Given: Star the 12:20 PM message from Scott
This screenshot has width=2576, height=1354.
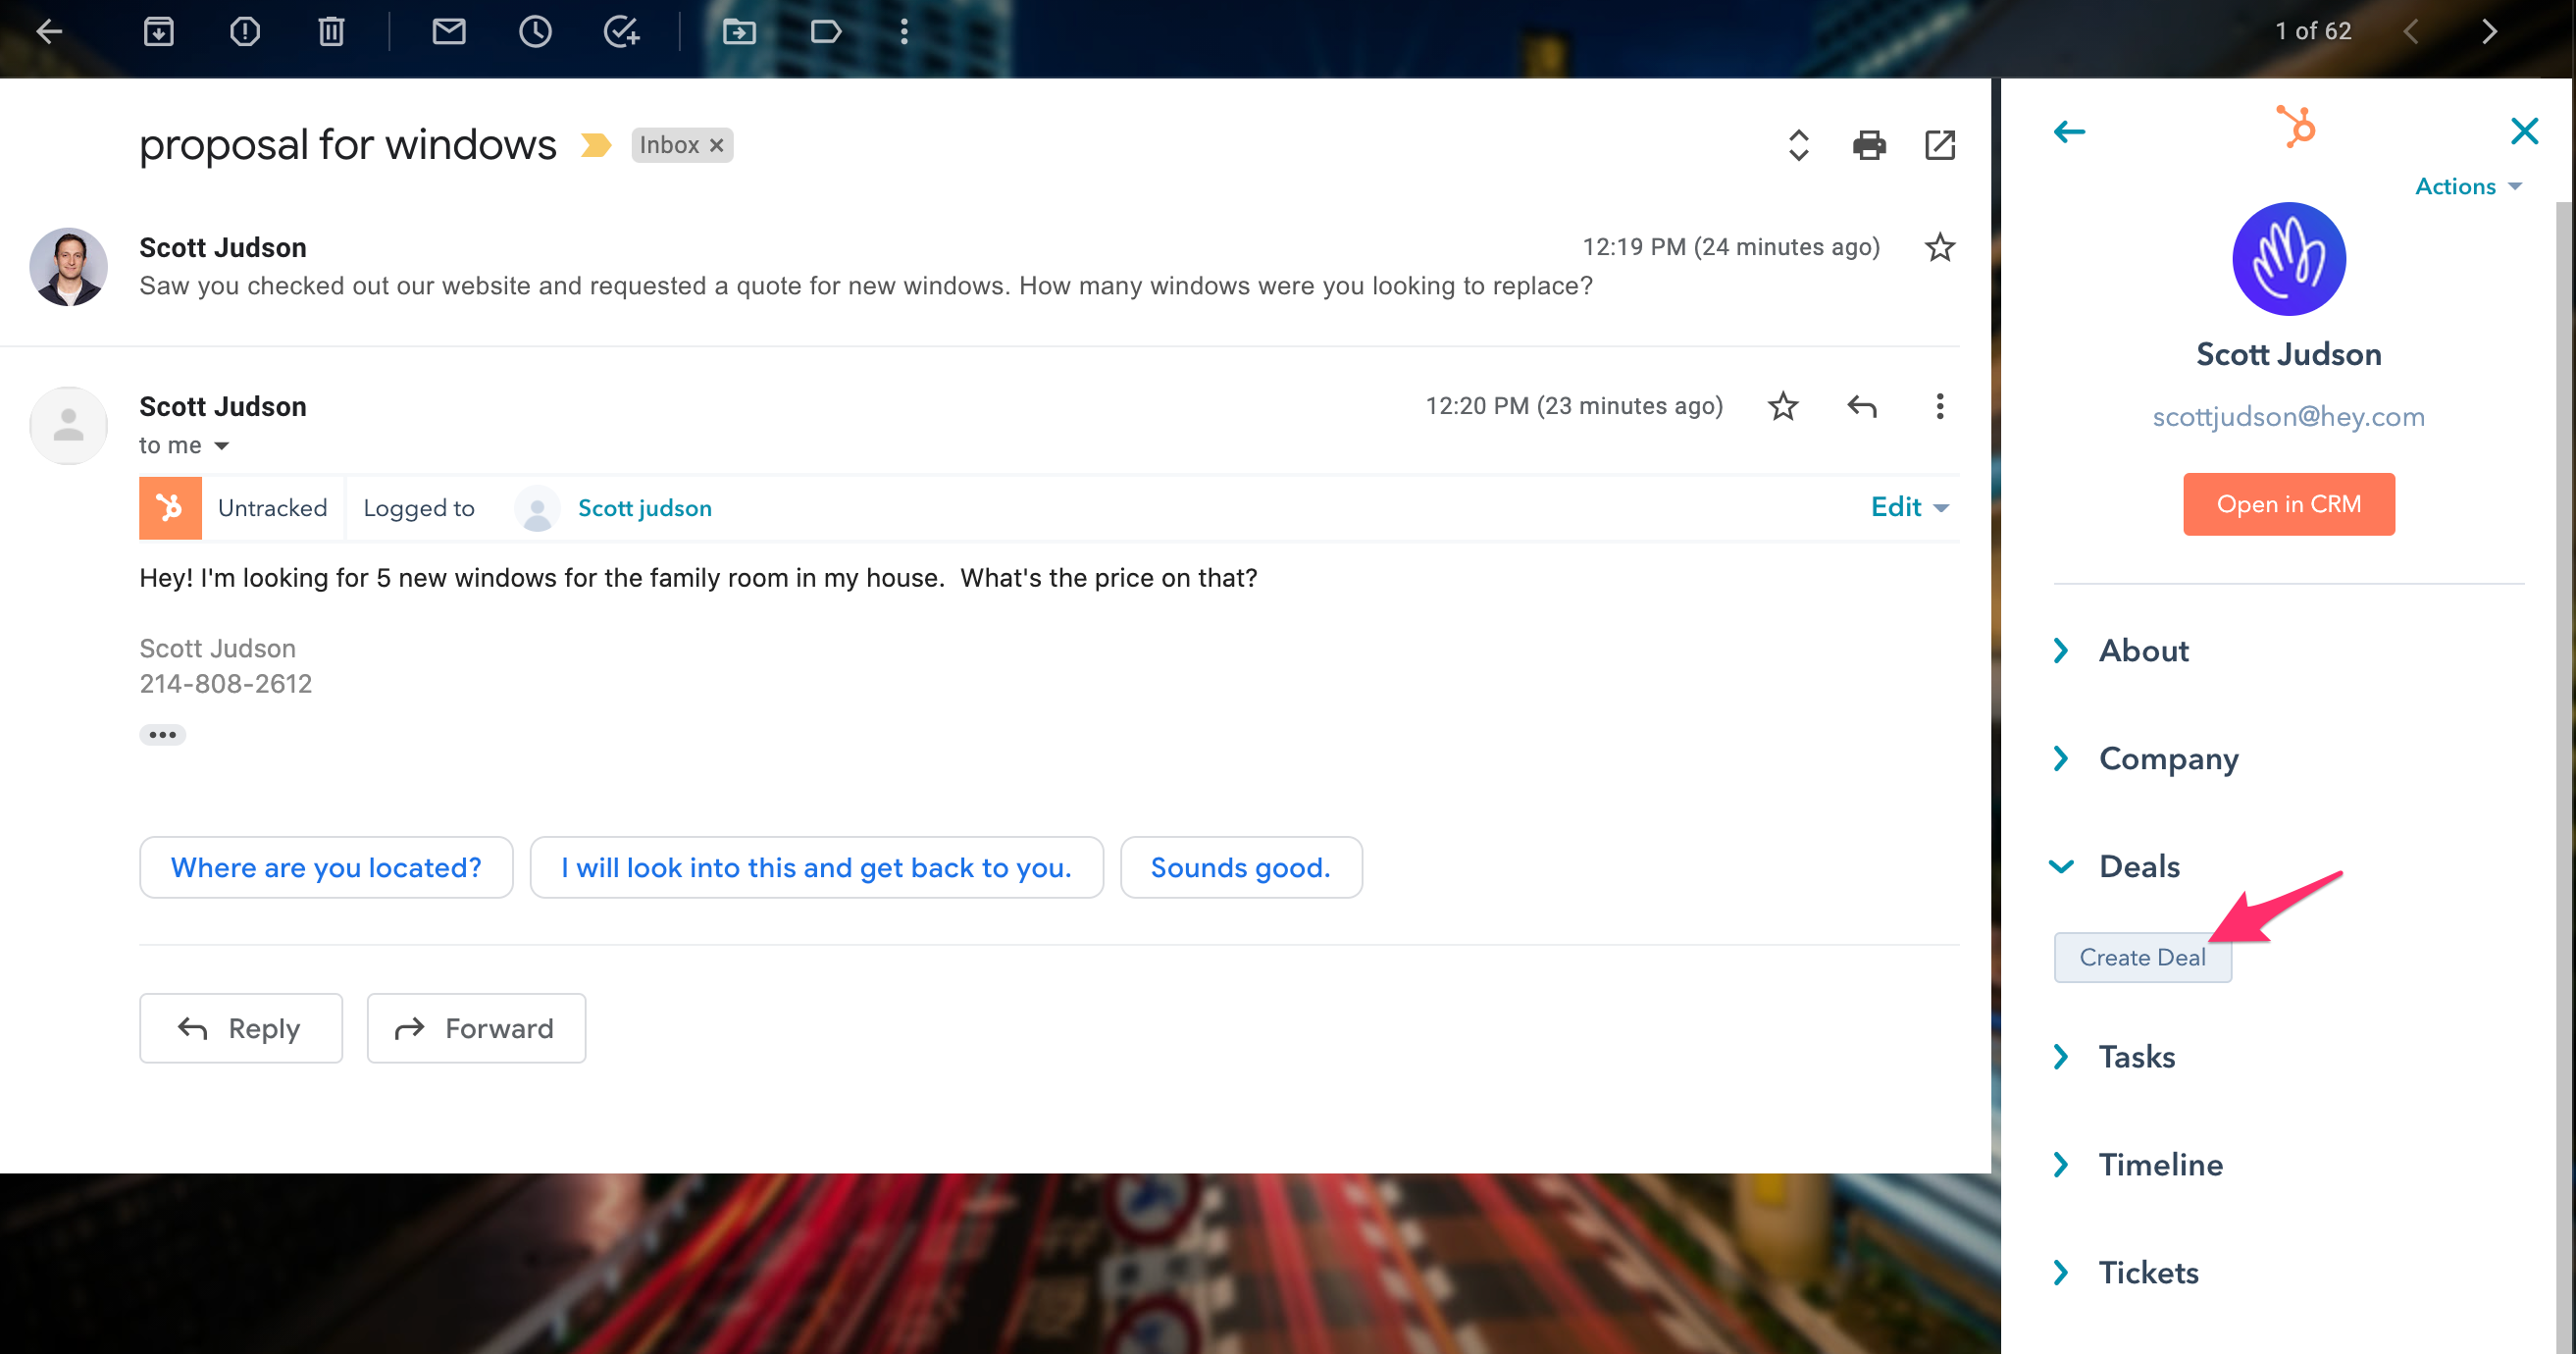Looking at the screenshot, I should coord(1783,406).
